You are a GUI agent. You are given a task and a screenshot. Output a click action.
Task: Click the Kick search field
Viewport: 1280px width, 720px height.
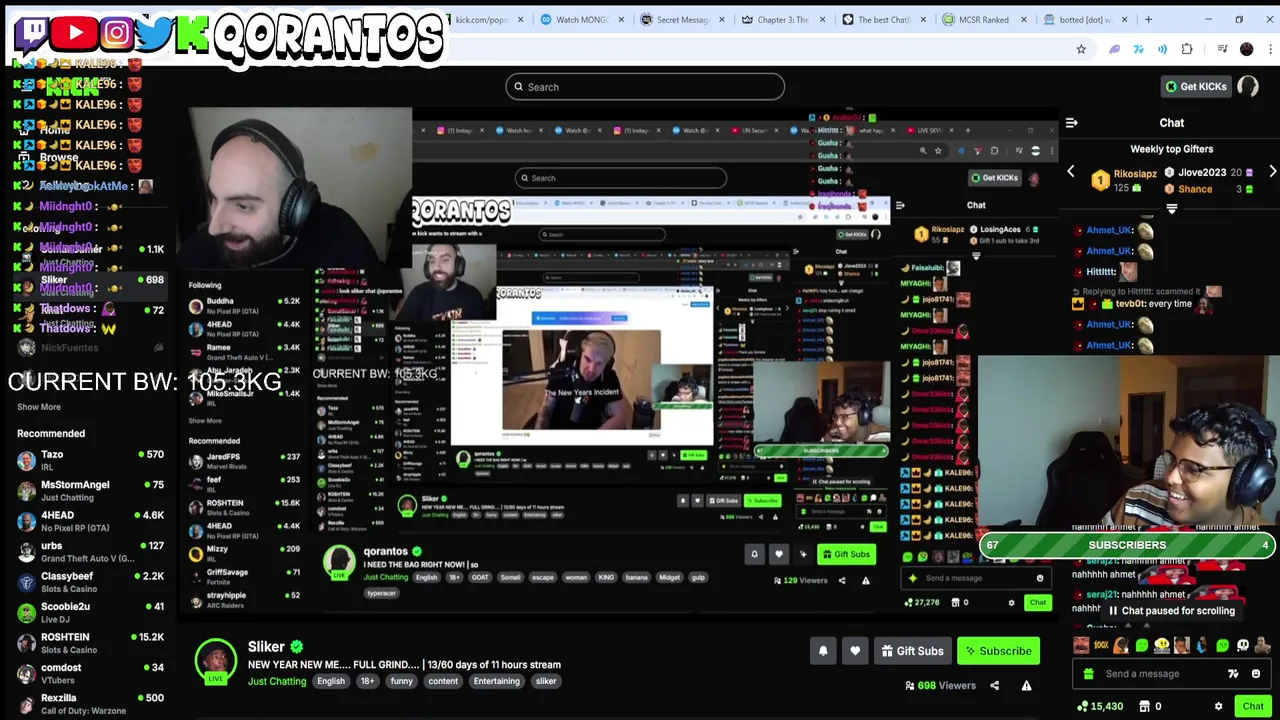(x=645, y=87)
